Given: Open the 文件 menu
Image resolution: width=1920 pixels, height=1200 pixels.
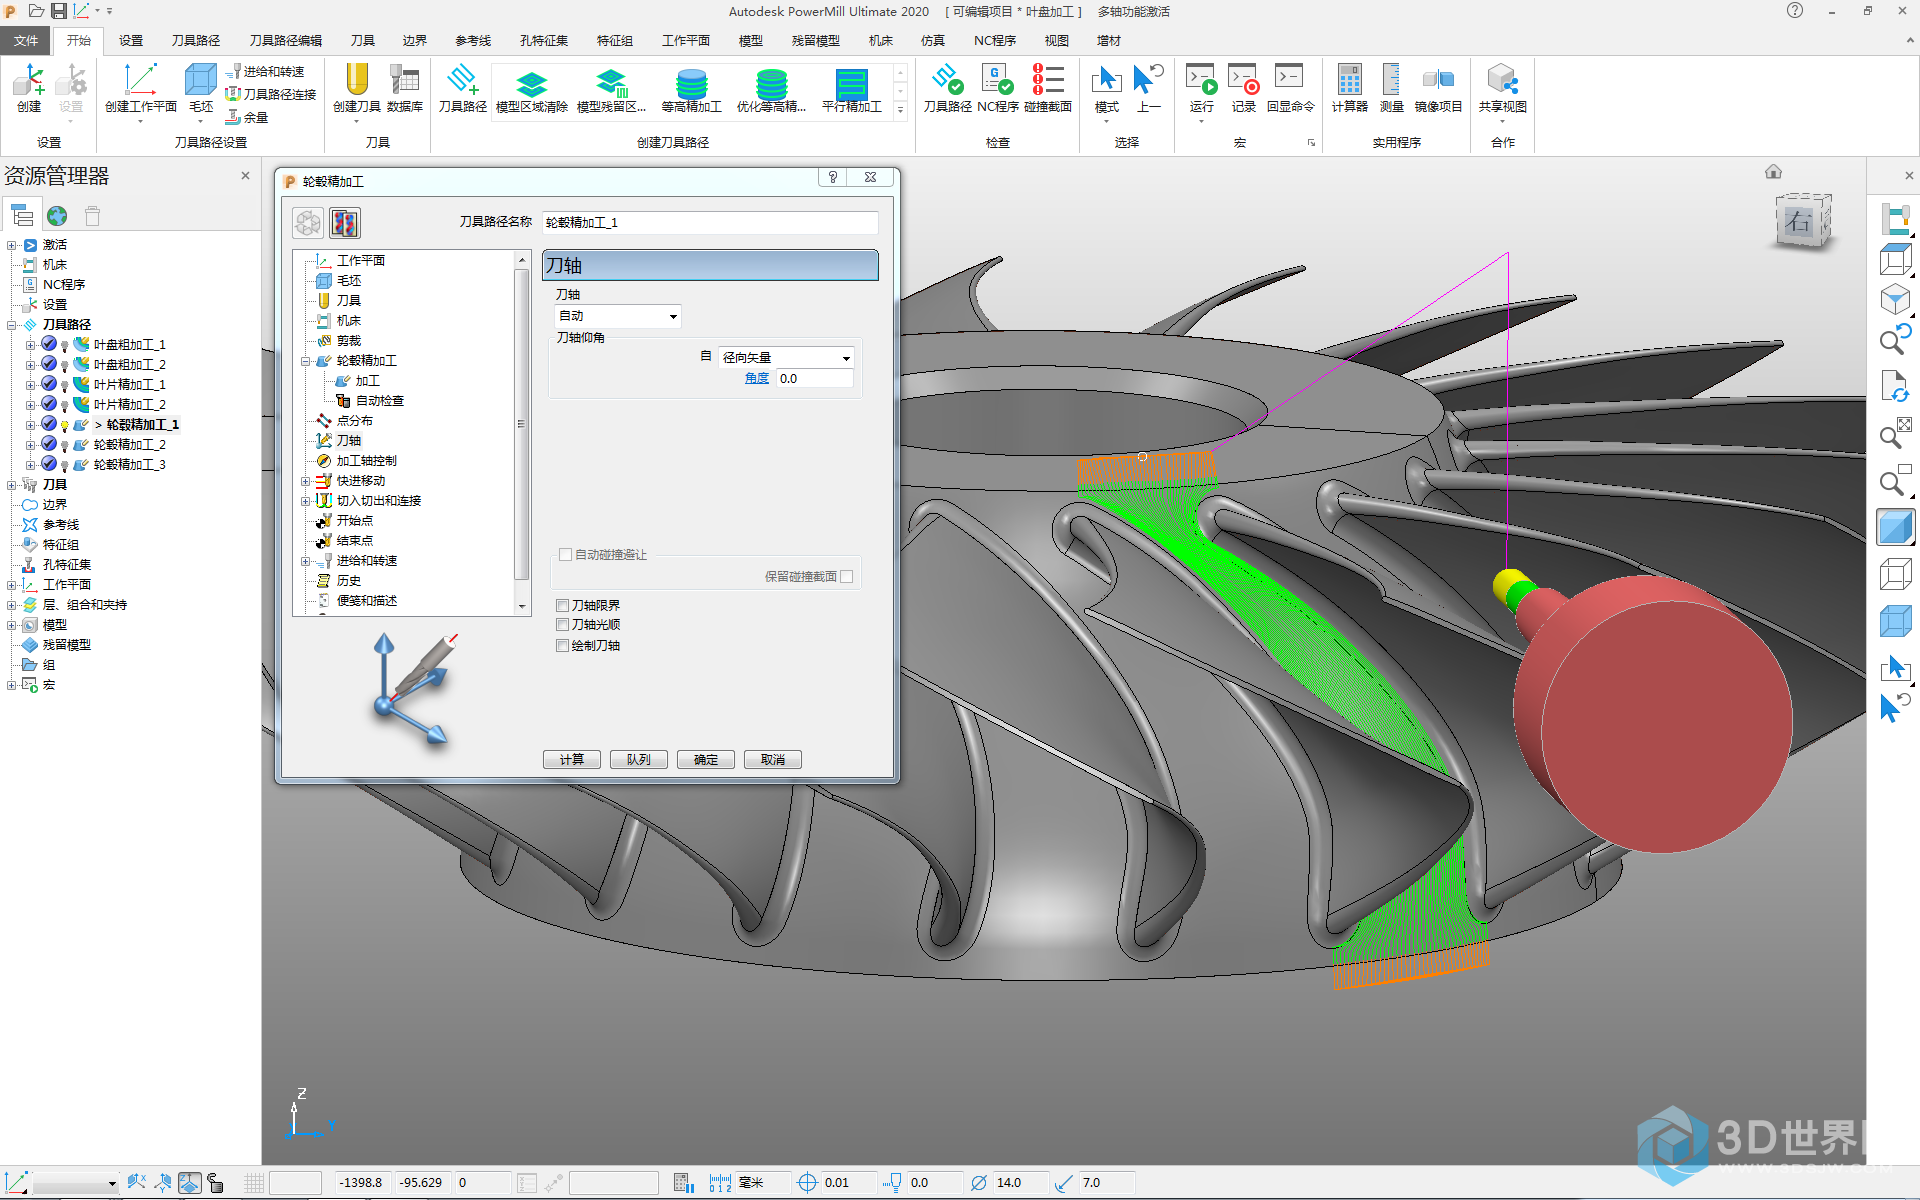Looking at the screenshot, I should [26, 40].
